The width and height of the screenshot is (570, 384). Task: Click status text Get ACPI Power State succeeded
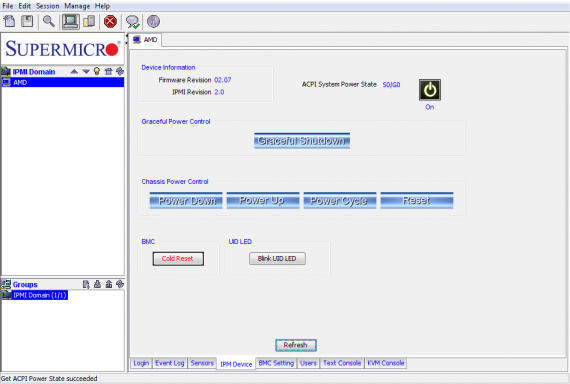[x=49, y=379]
